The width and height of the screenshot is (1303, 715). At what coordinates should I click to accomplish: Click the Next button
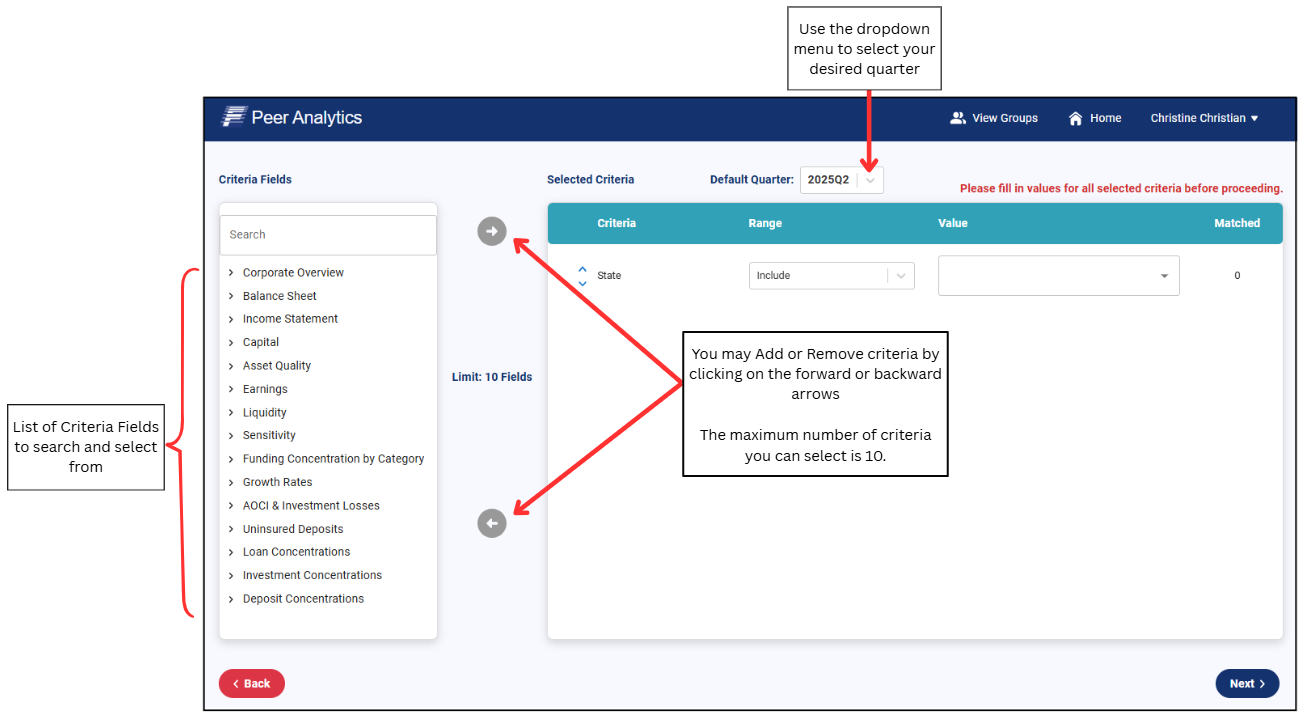pos(1247,683)
